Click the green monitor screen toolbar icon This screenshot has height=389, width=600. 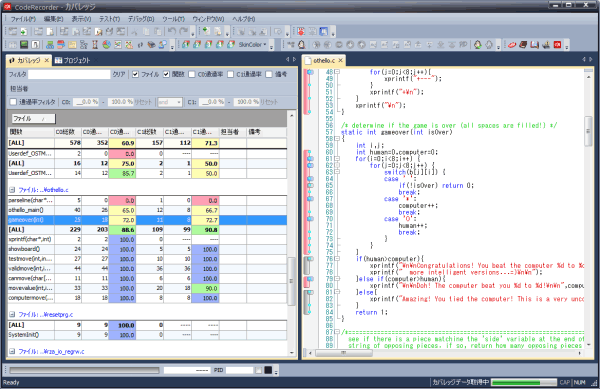[x=24, y=45]
